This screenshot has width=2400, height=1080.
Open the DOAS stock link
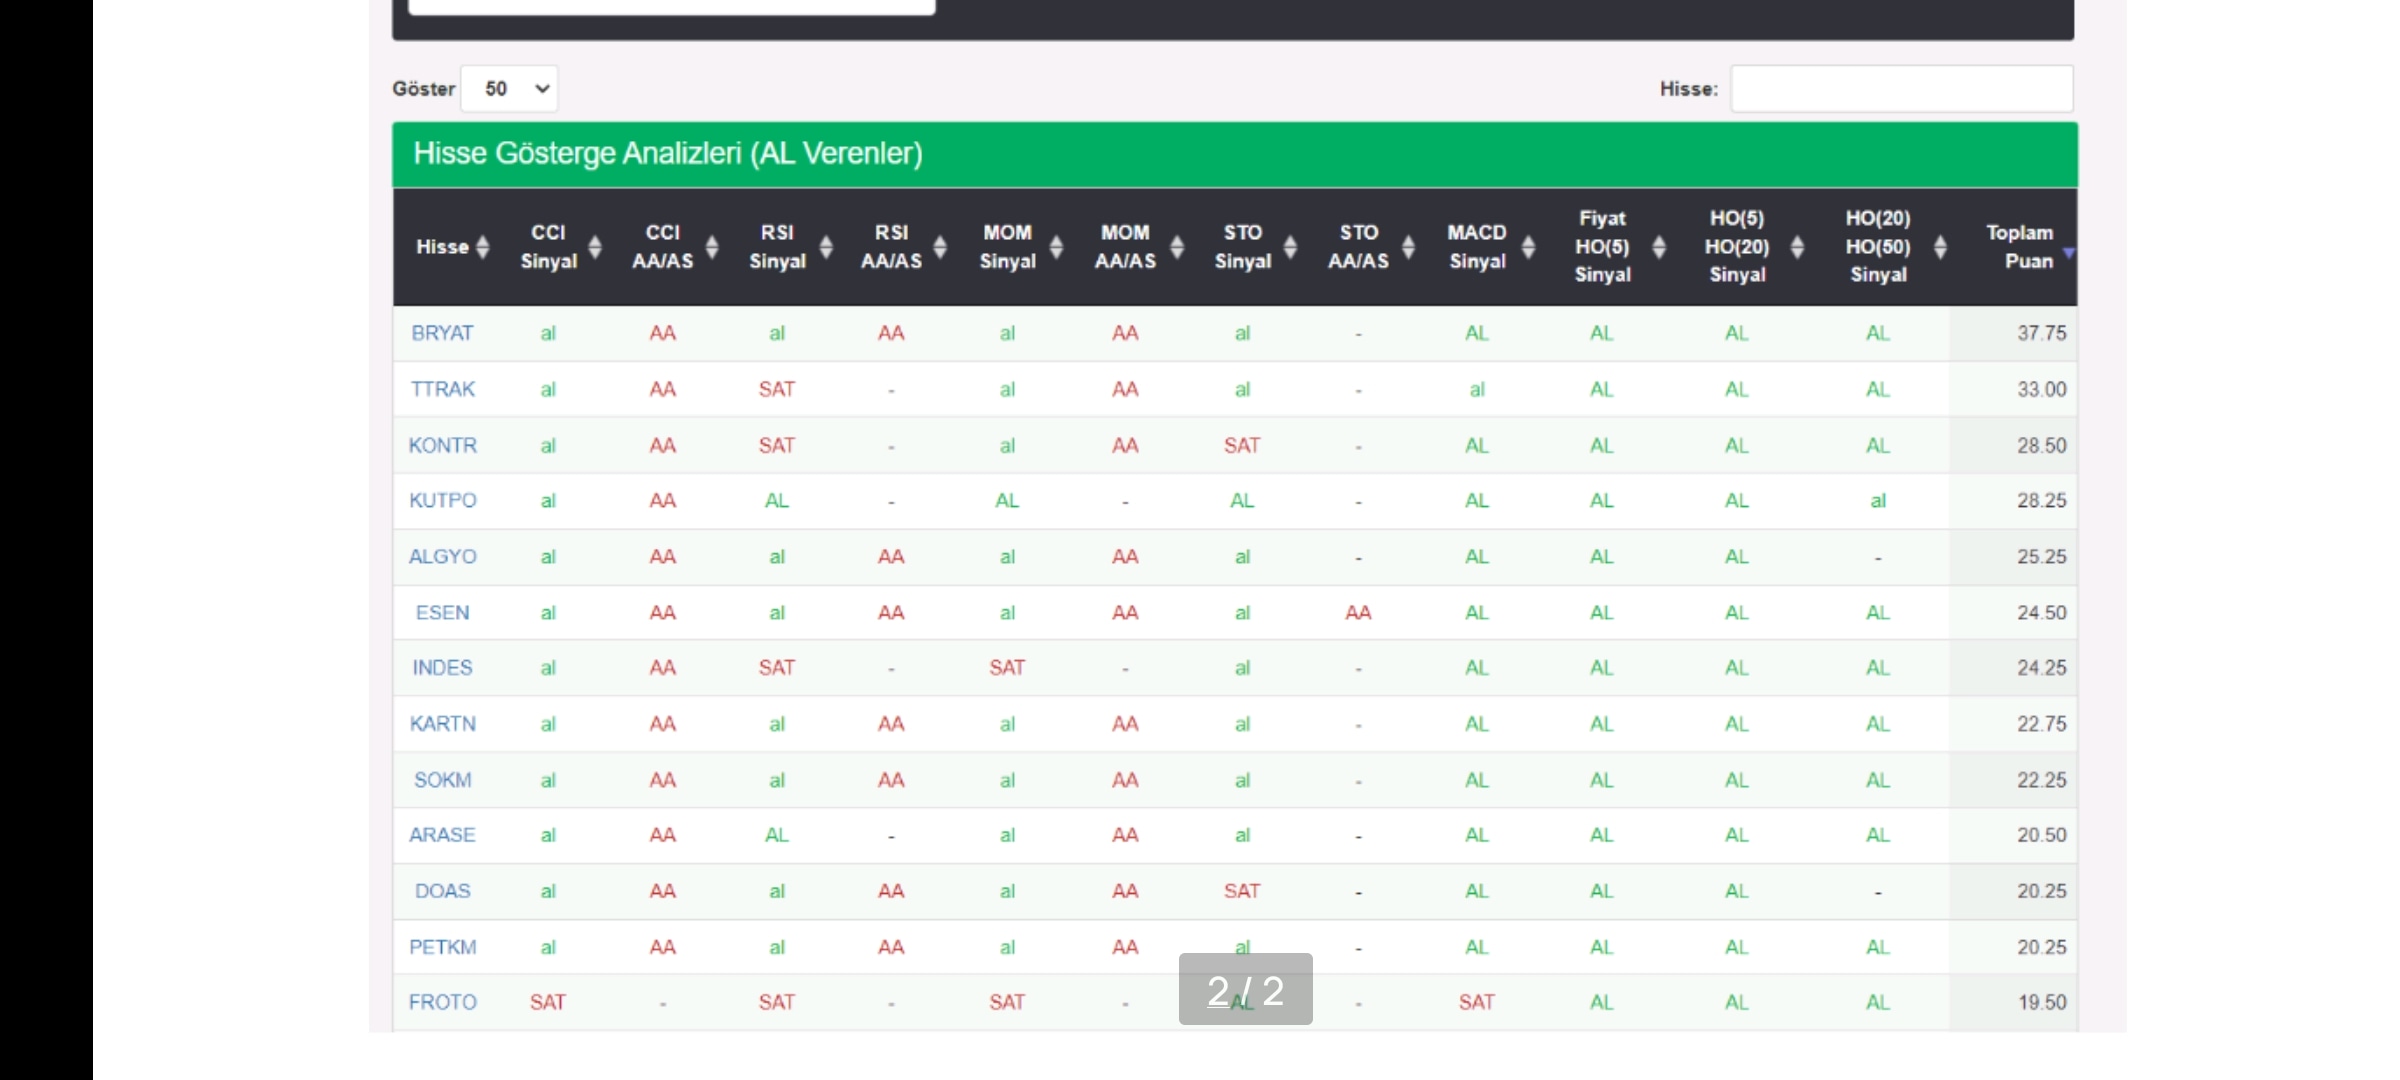(442, 890)
